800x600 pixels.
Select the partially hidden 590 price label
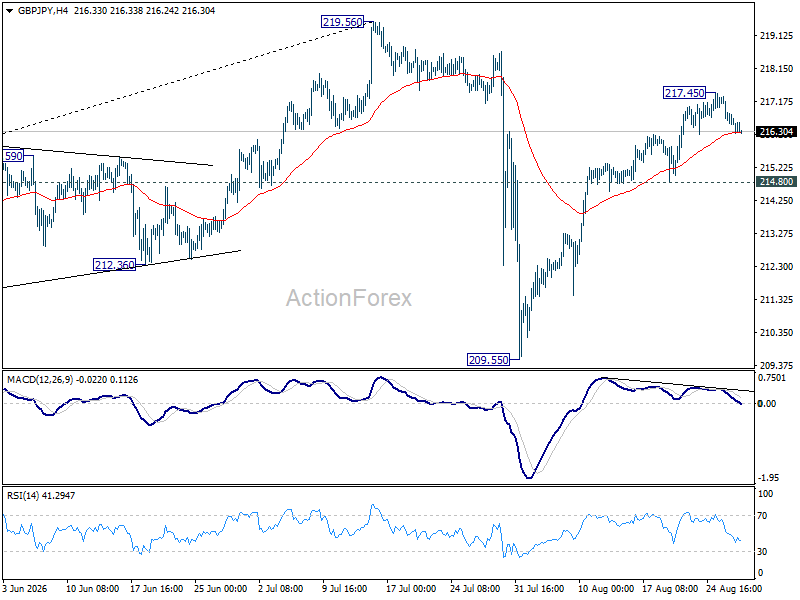coord(13,156)
